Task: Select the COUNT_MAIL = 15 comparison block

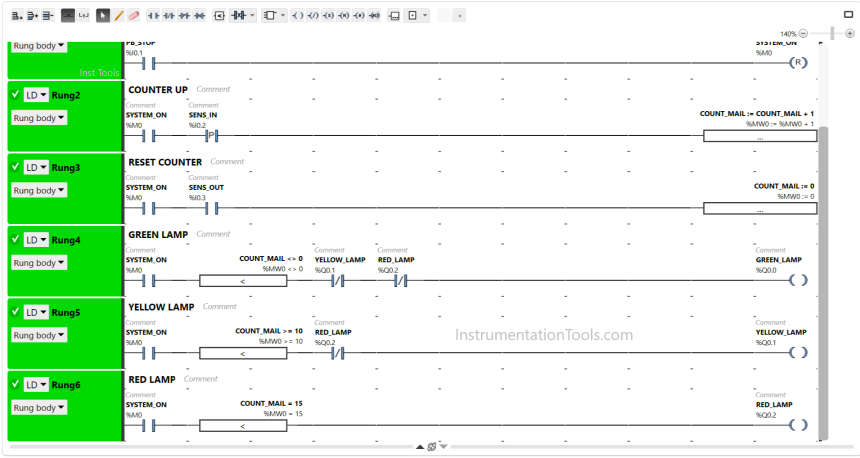Action: tap(243, 426)
